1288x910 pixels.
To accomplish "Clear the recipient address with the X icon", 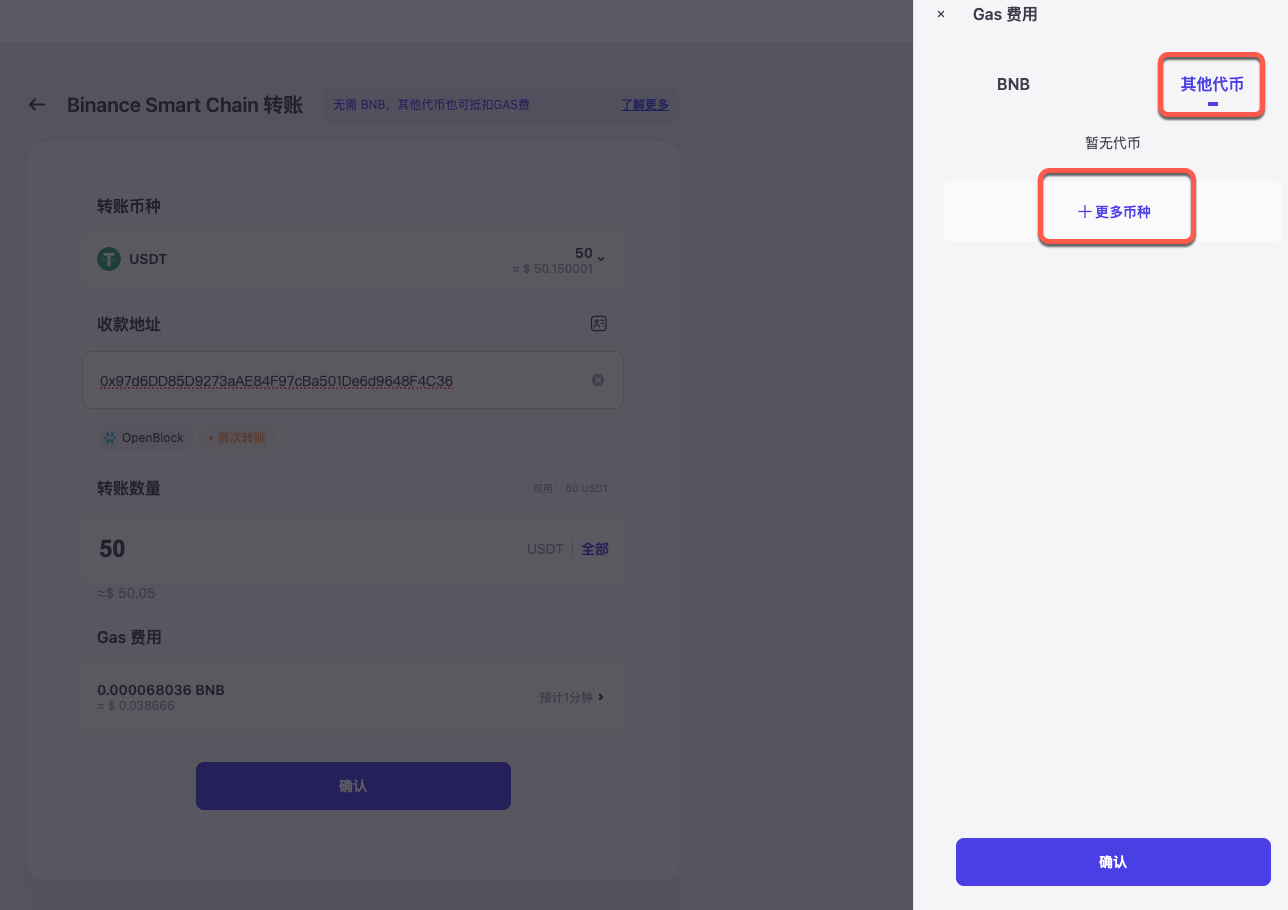I will (x=598, y=379).
